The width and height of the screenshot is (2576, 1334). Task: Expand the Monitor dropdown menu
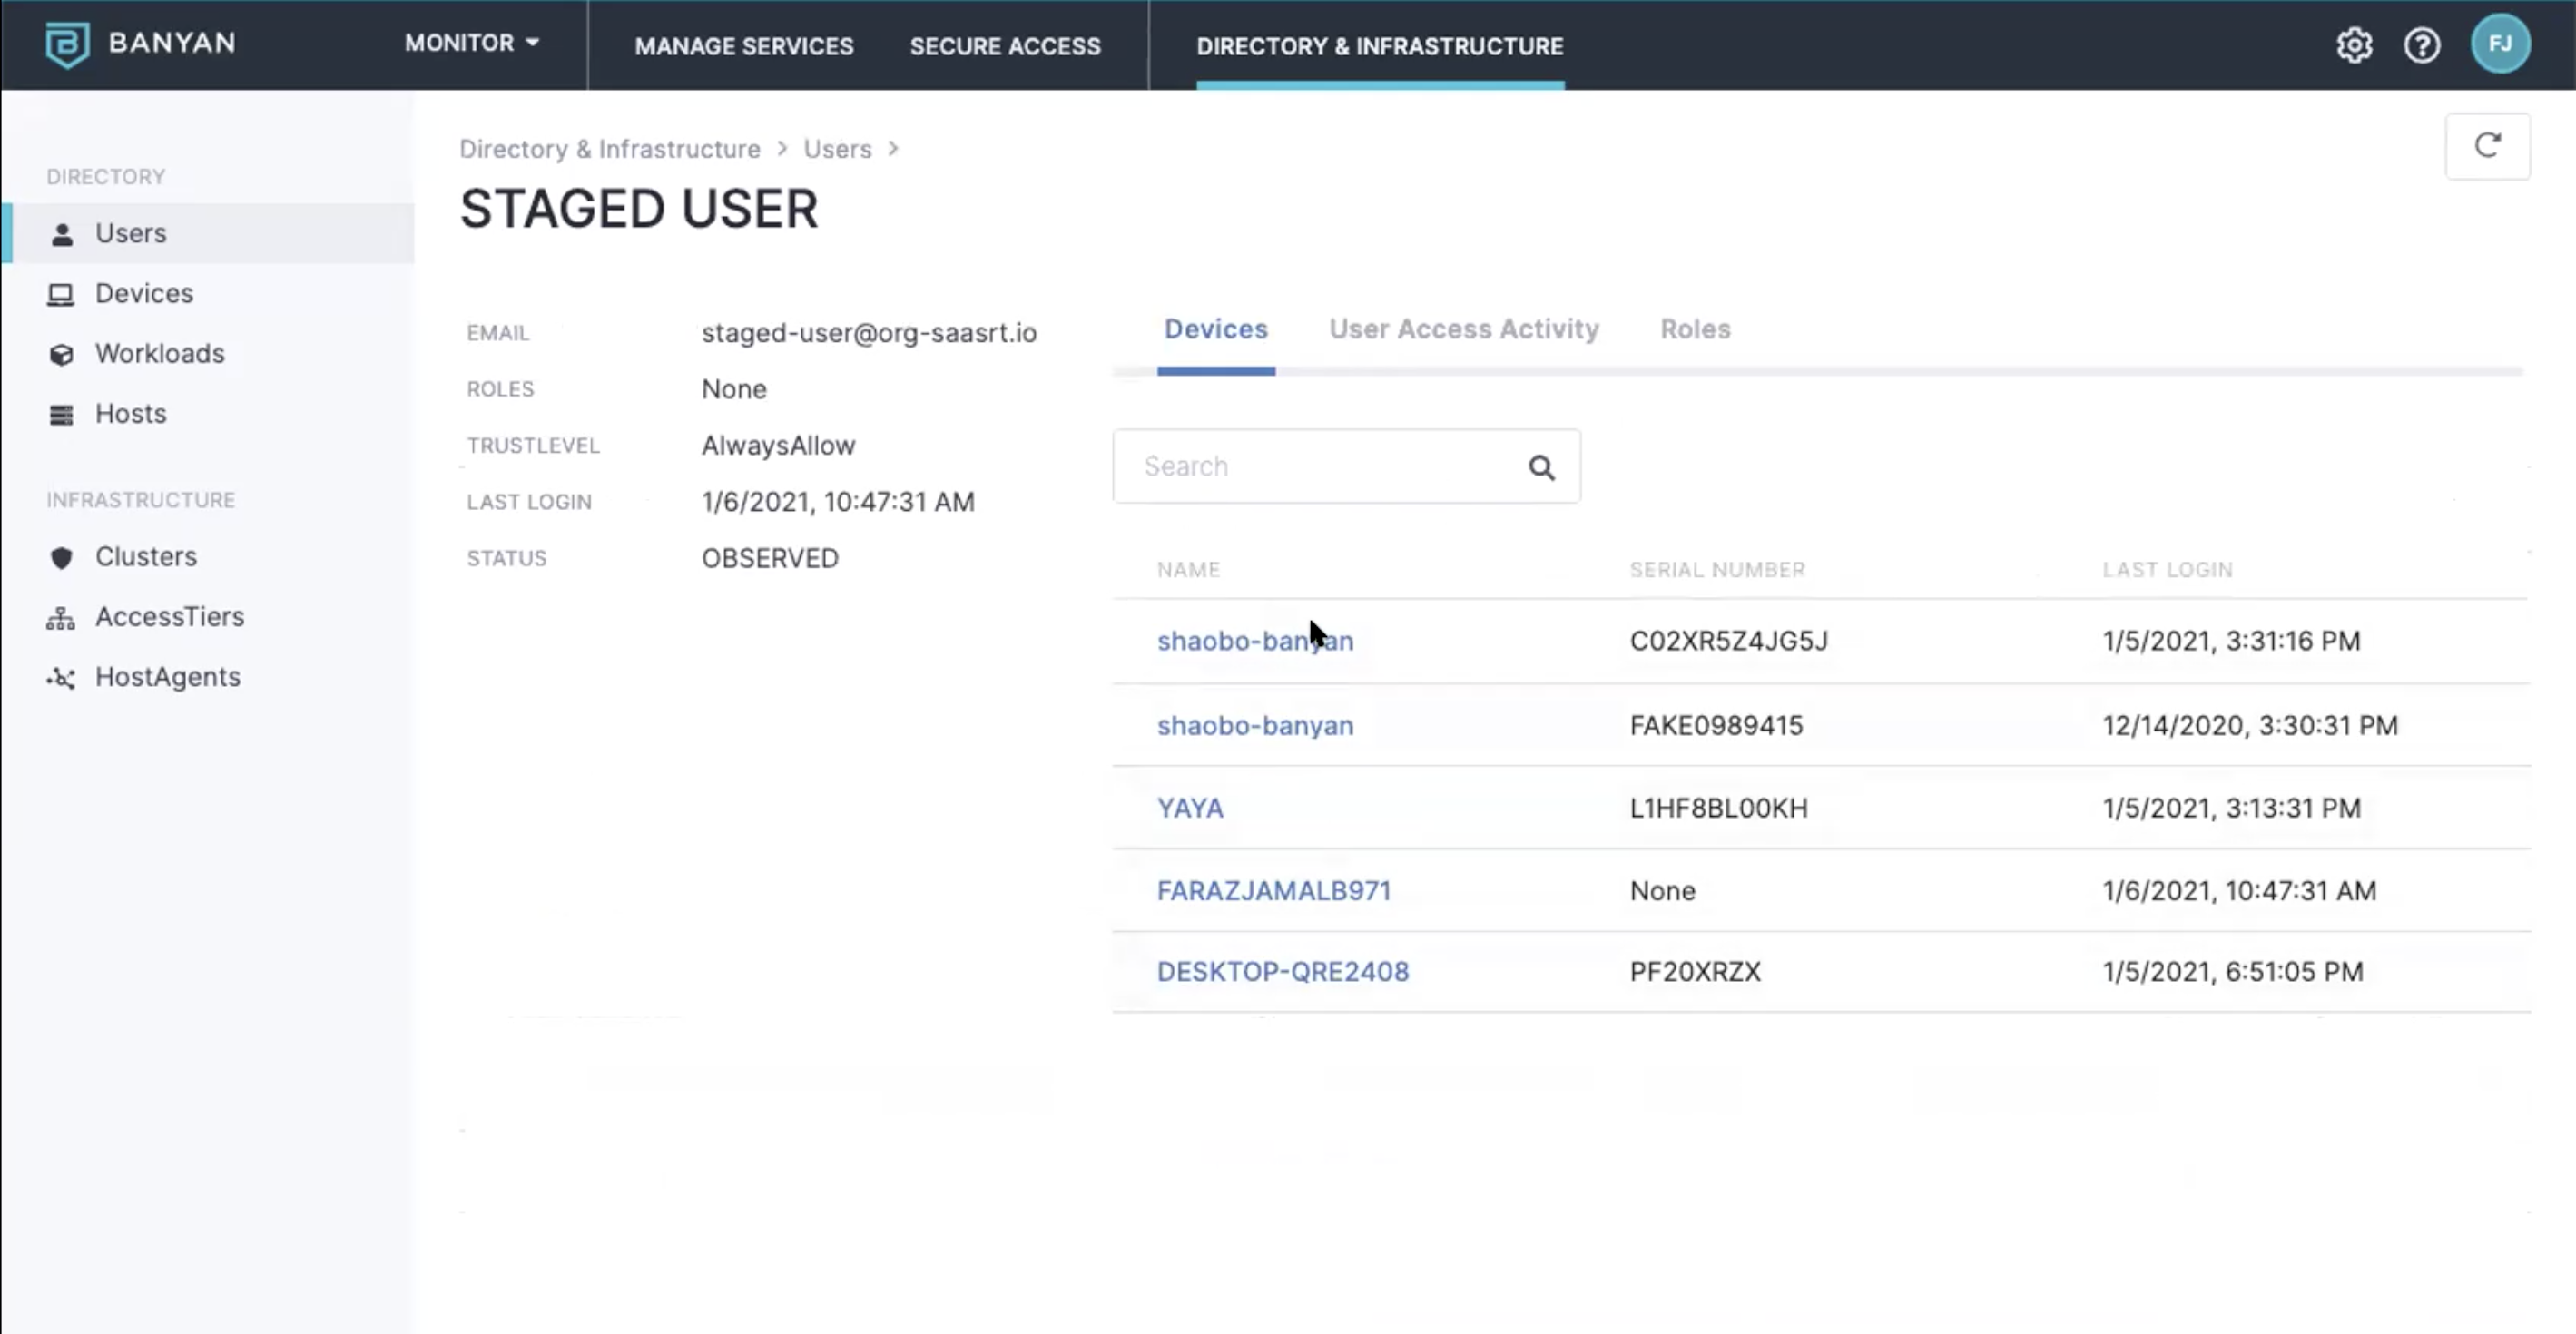(x=471, y=43)
